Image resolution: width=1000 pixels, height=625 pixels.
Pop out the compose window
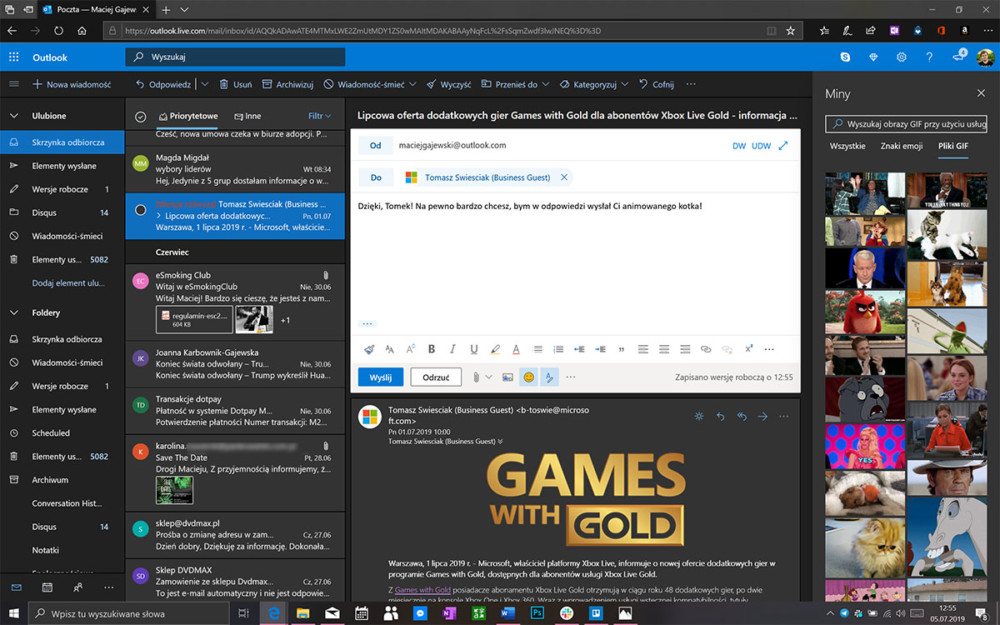[783, 145]
